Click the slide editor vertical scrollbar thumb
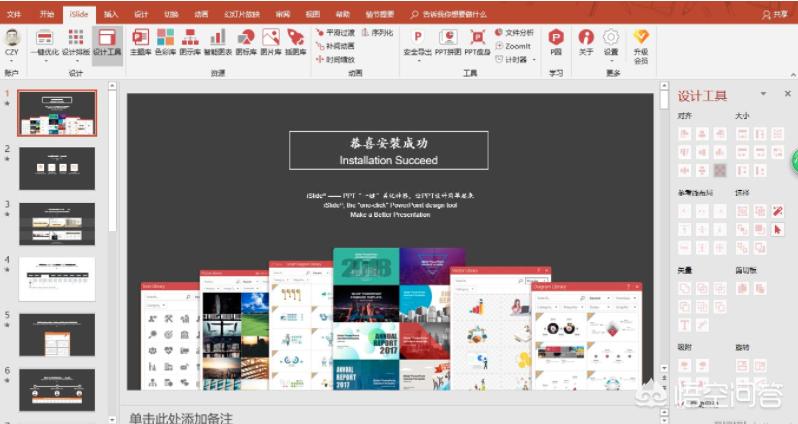Viewport: 798px width, 424px height. [664, 99]
